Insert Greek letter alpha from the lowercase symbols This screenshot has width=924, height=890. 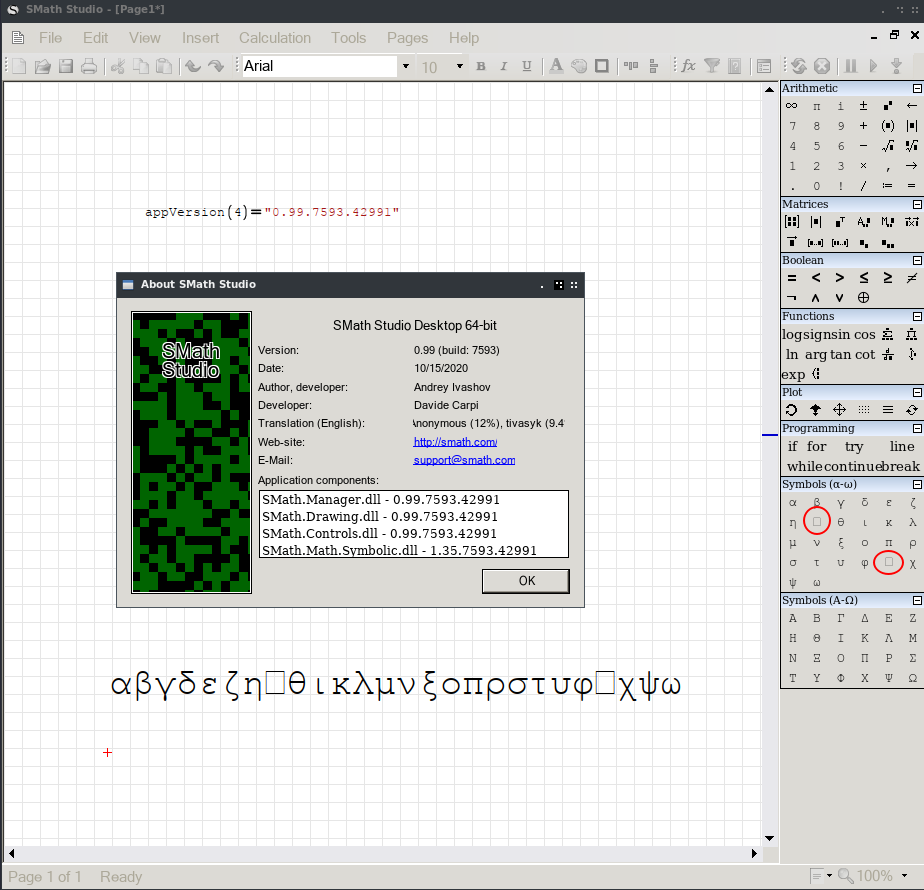tap(793, 503)
